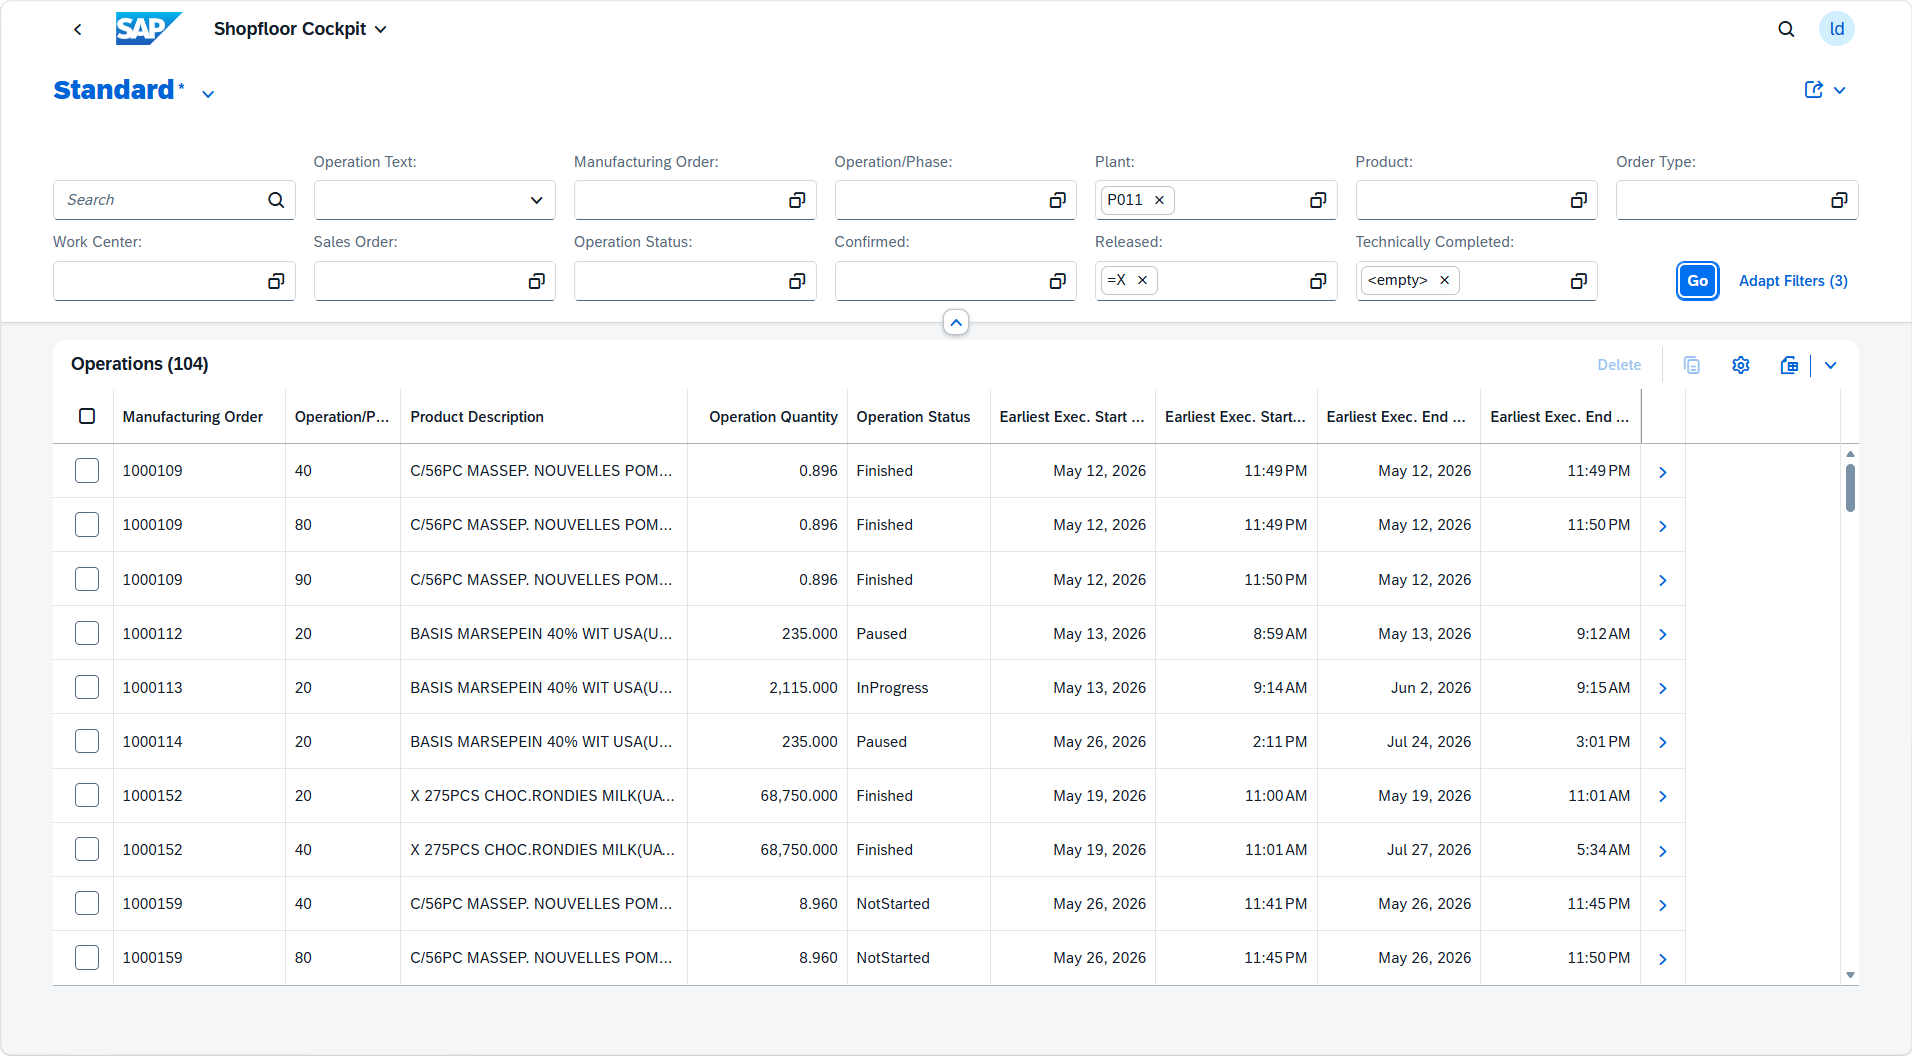
Task: Open value help for Confirmed filter
Action: coord(1057,281)
